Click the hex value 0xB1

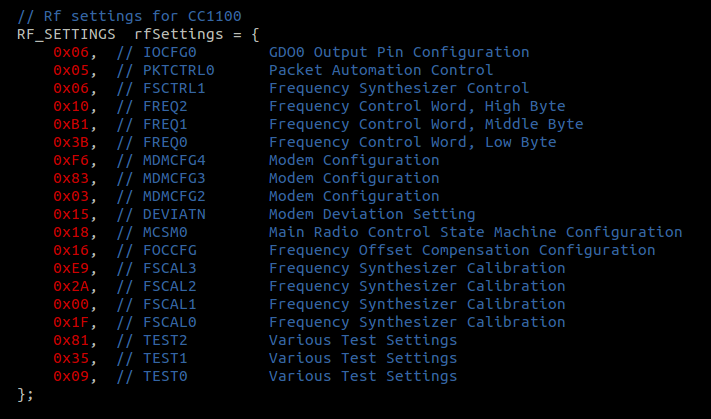coord(71,124)
